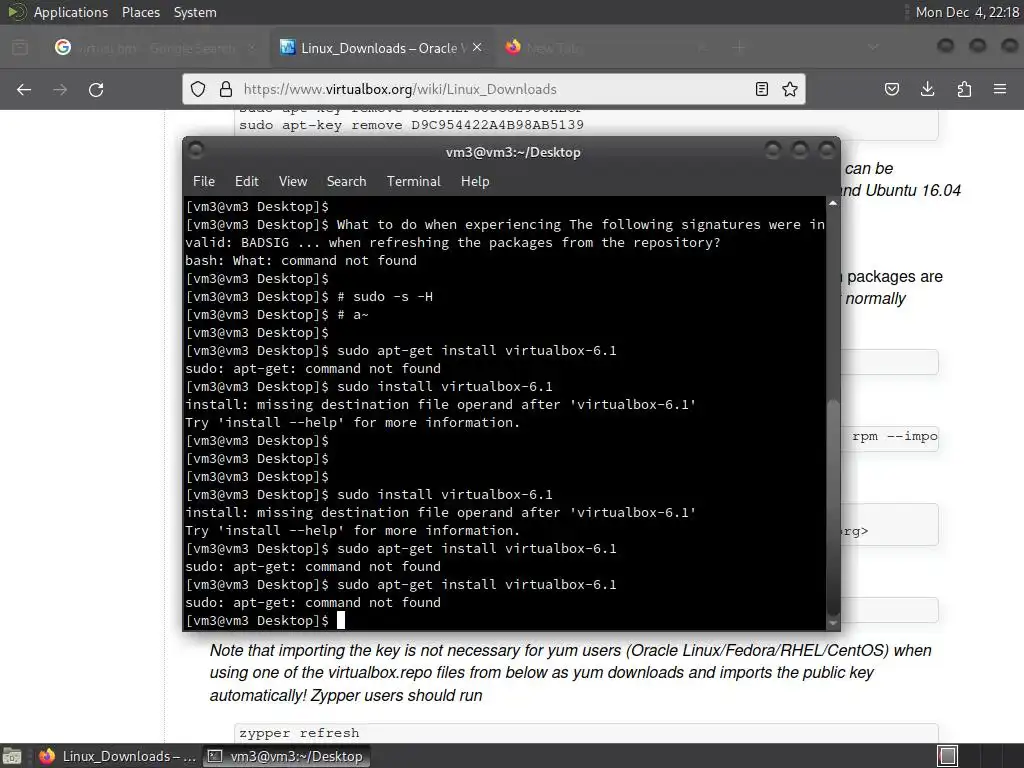Click the clock showing Mon Dec 4, 22:18

point(967,12)
